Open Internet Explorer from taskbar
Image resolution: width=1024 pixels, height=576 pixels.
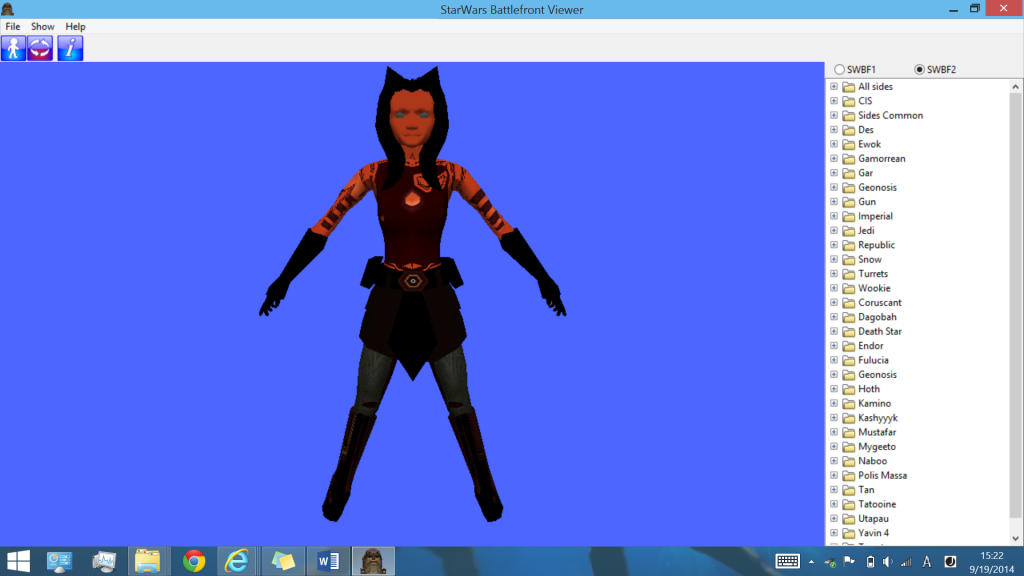click(236, 561)
